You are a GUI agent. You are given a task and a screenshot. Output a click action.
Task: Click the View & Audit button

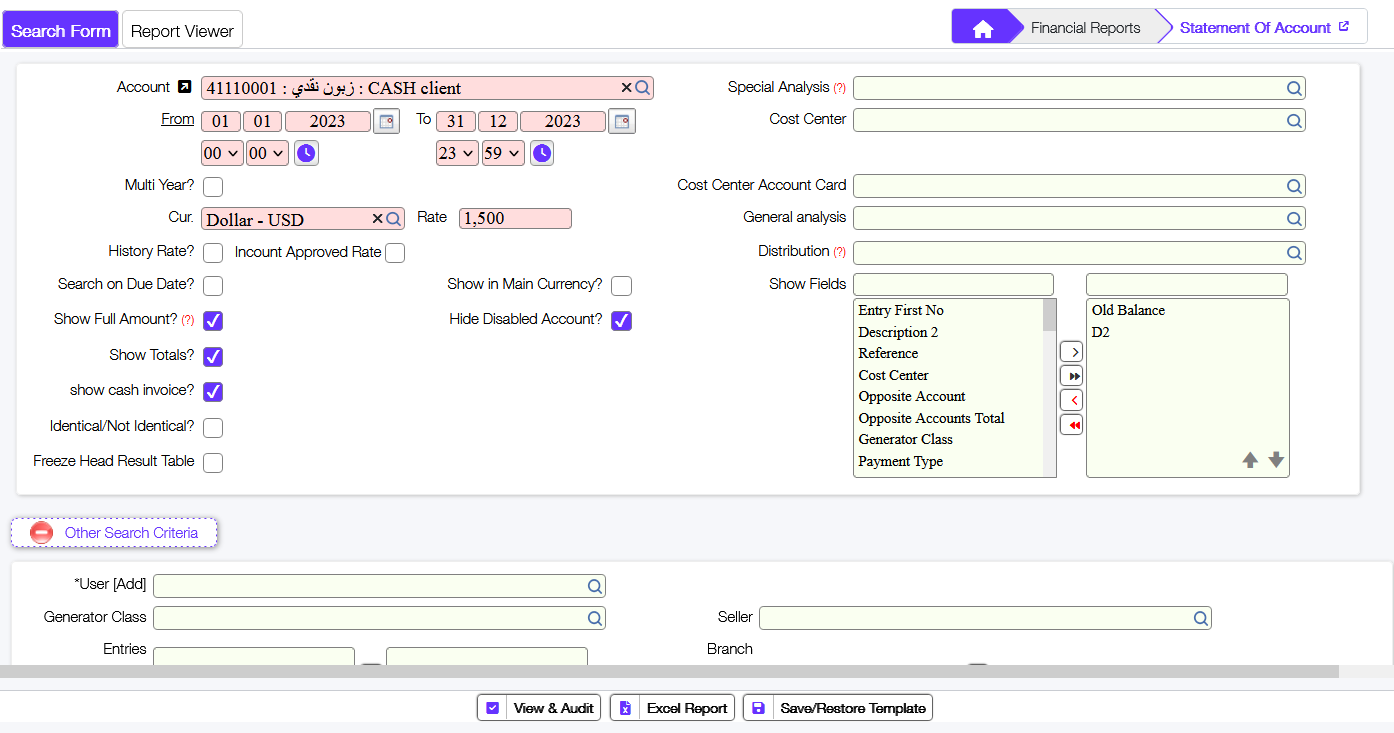point(539,708)
